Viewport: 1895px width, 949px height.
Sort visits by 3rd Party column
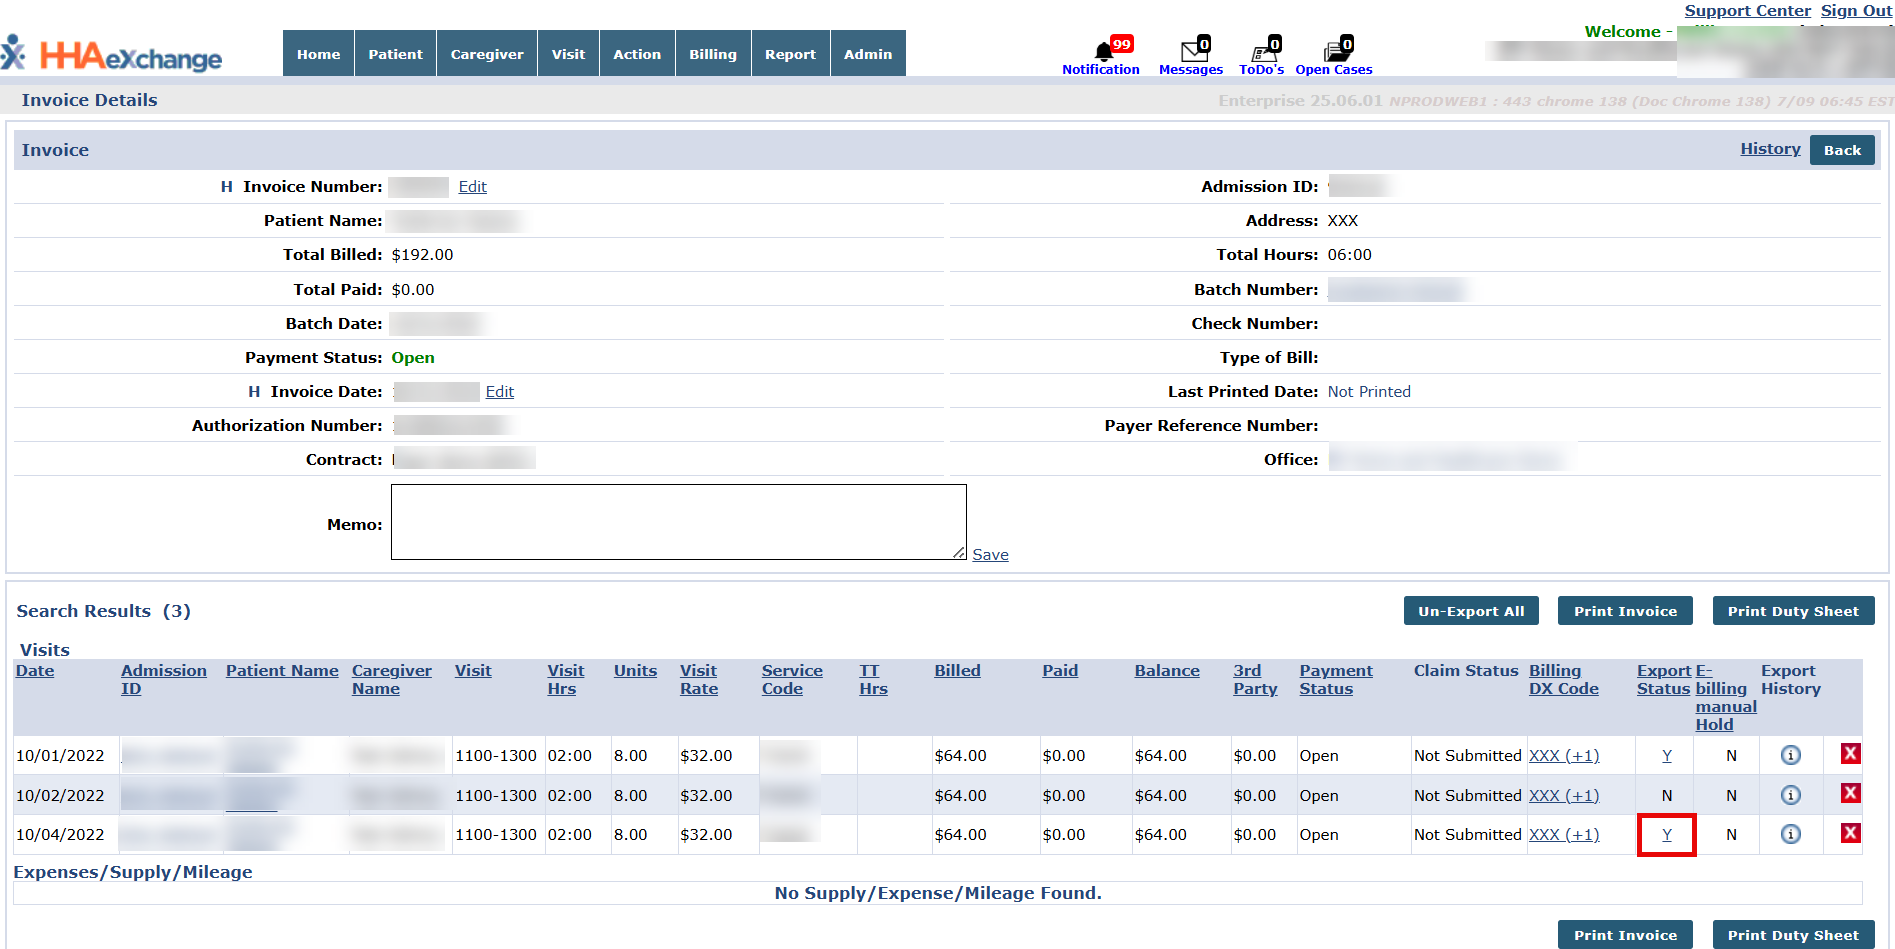(1255, 680)
